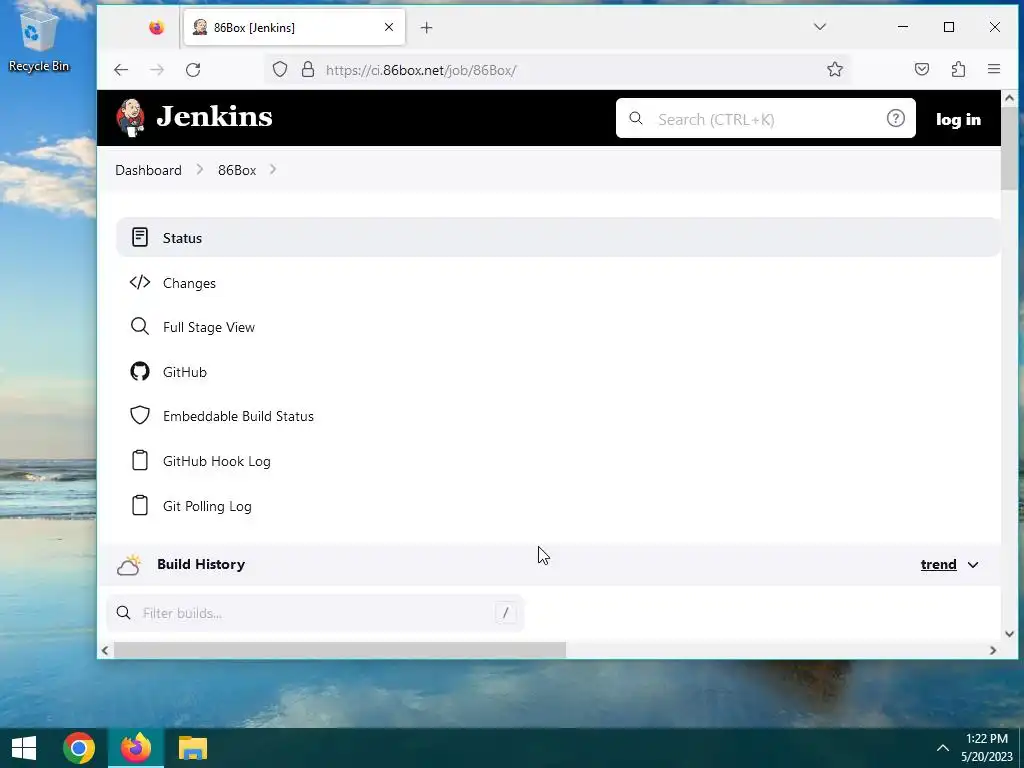Open the extensions puzzle menu

click(x=958, y=69)
